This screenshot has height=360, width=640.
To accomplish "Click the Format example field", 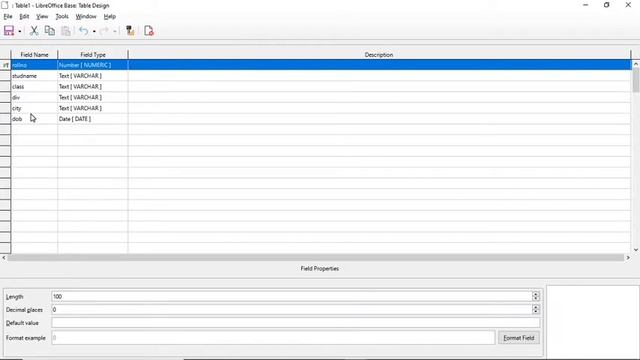I will click(x=273, y=338).
